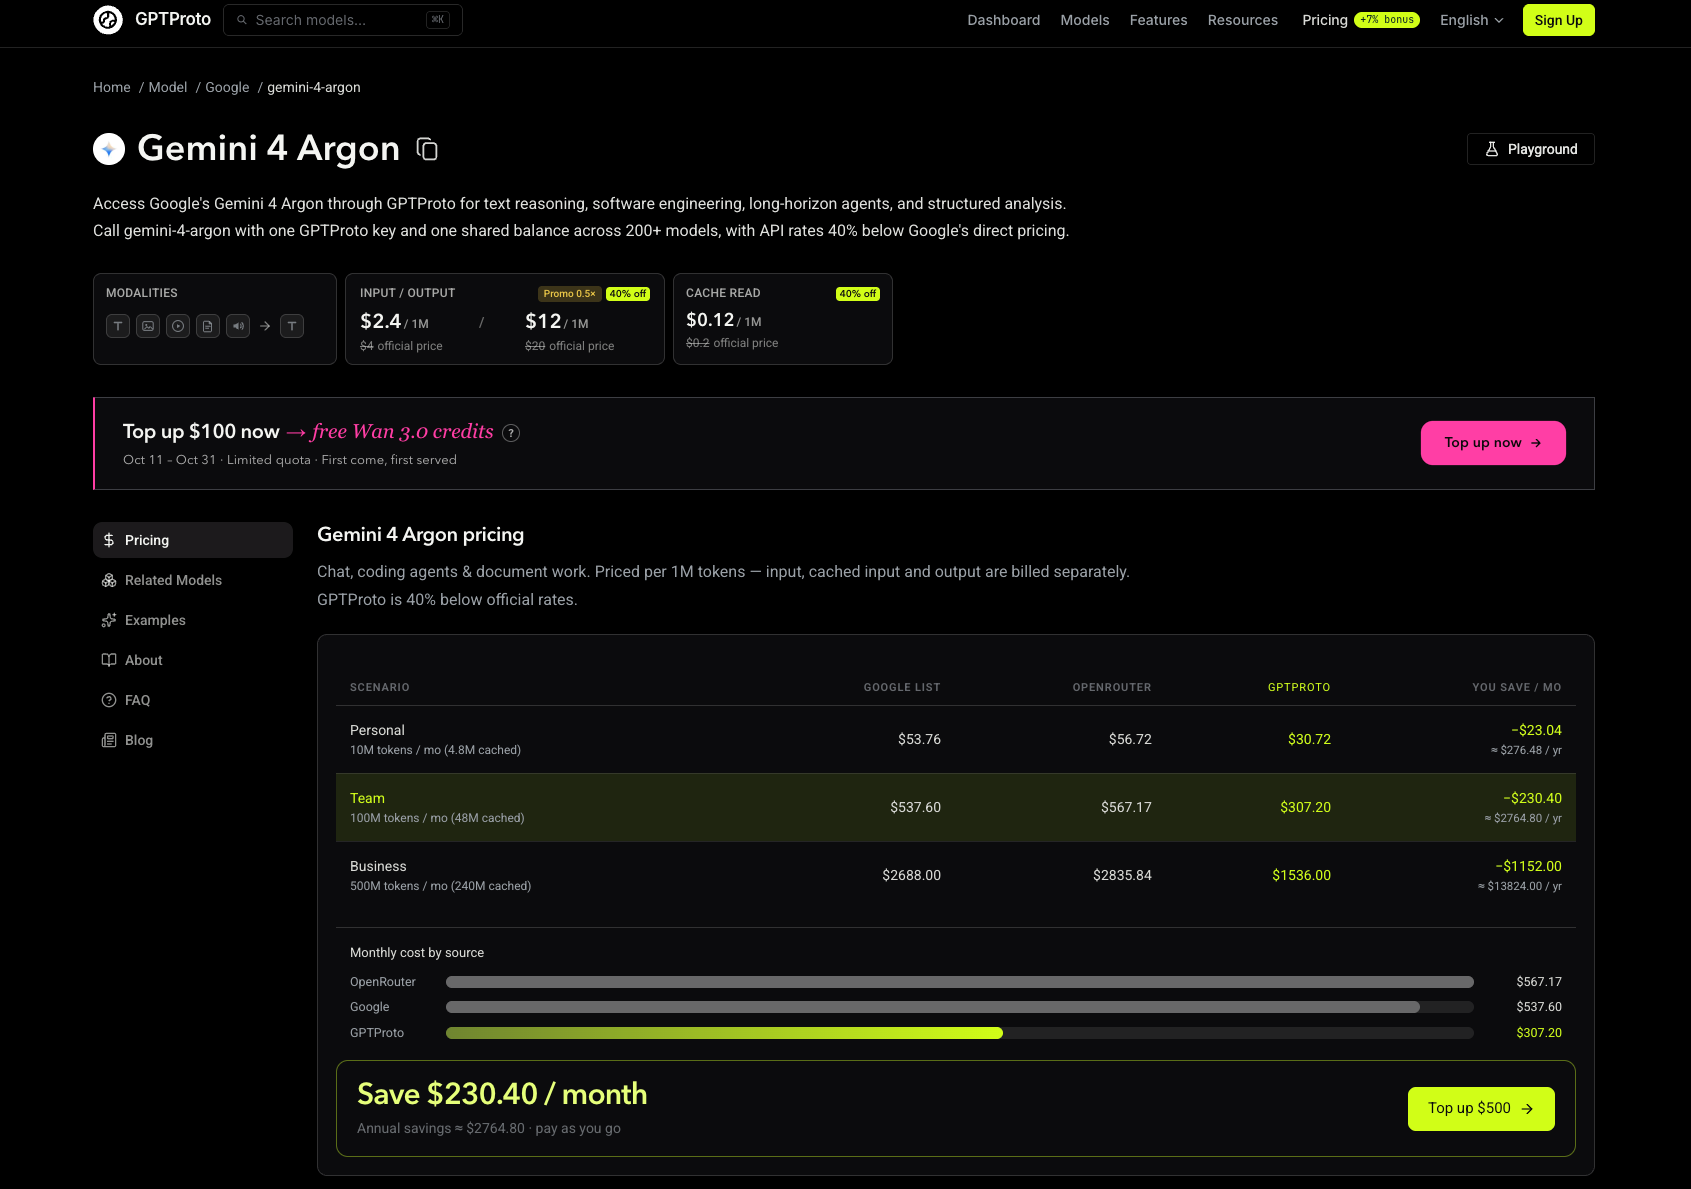
Task: Open the Features nav item
Action: click(1158, 20)
